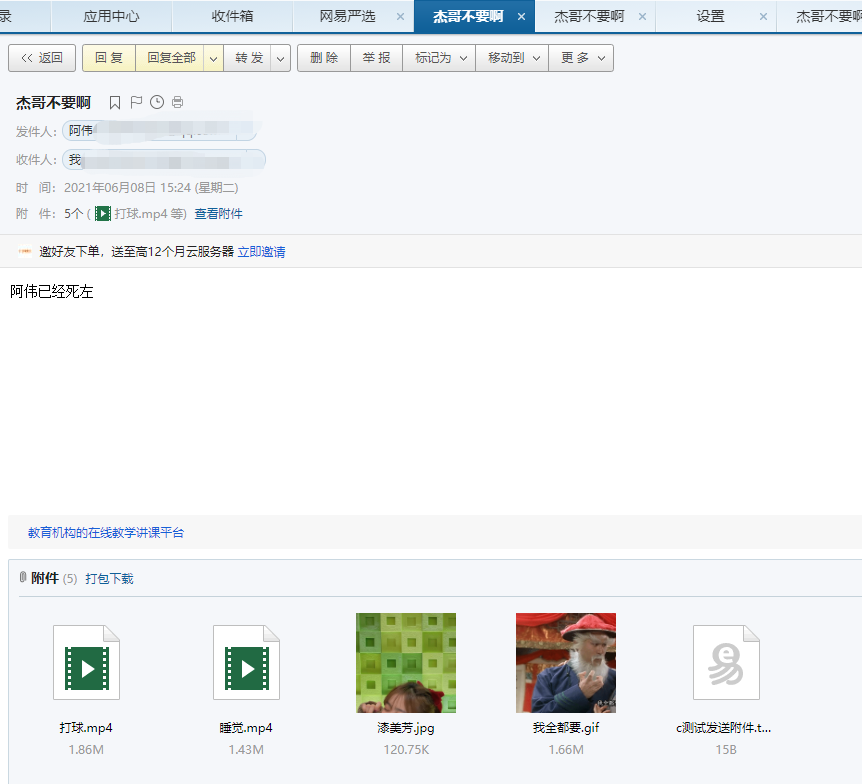Image resolution: width=862 pixels, height=784 pixels.
Task: Expand the 回复全部 dropdown arrow
Action: pyautogui.click(x=213, y=57)
